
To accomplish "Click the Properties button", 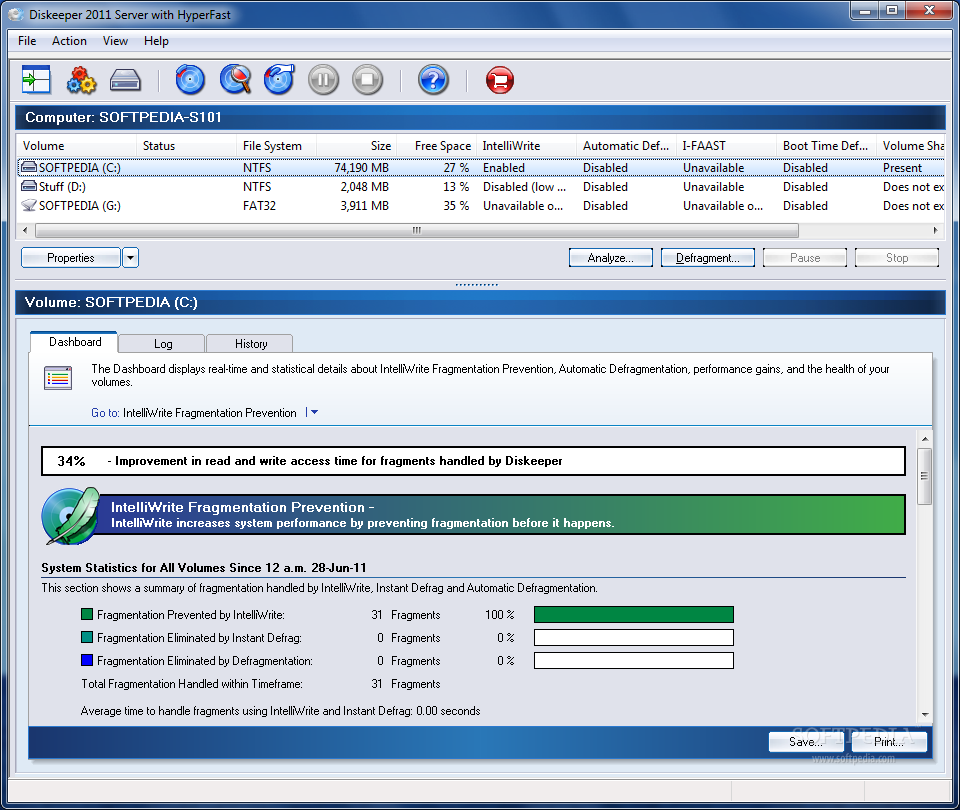I will (x=70, y=258).
